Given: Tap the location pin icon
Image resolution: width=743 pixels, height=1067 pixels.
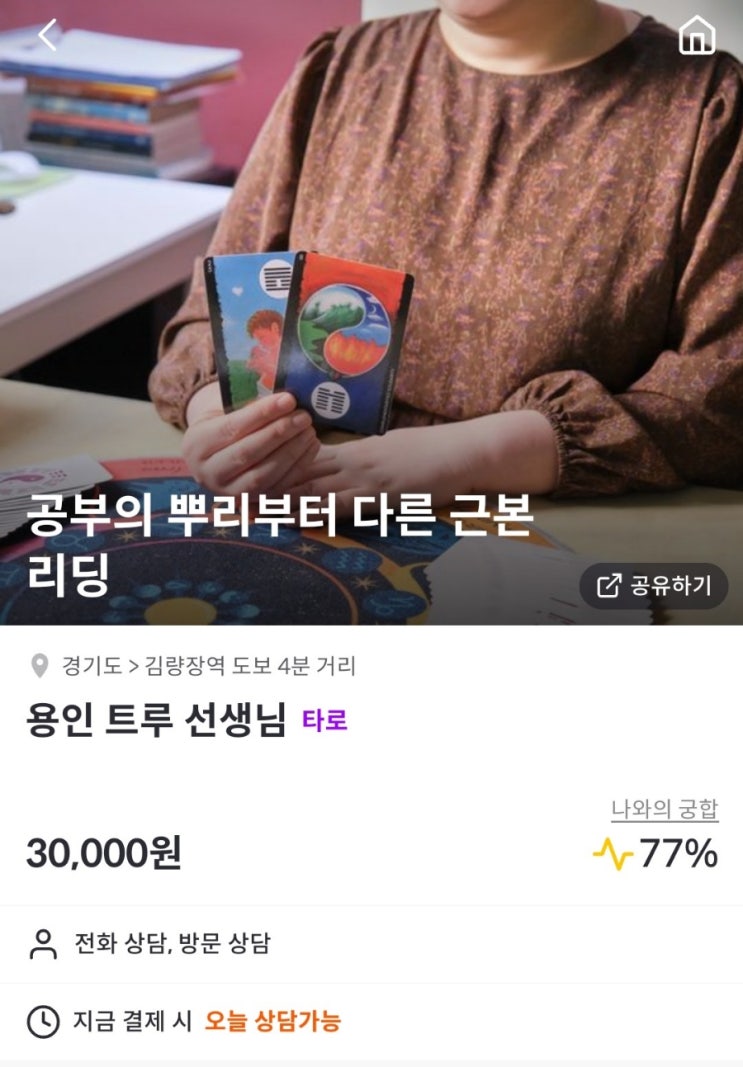Looking at the screenshot, I should pyautogui.click(x=39, y=666).
